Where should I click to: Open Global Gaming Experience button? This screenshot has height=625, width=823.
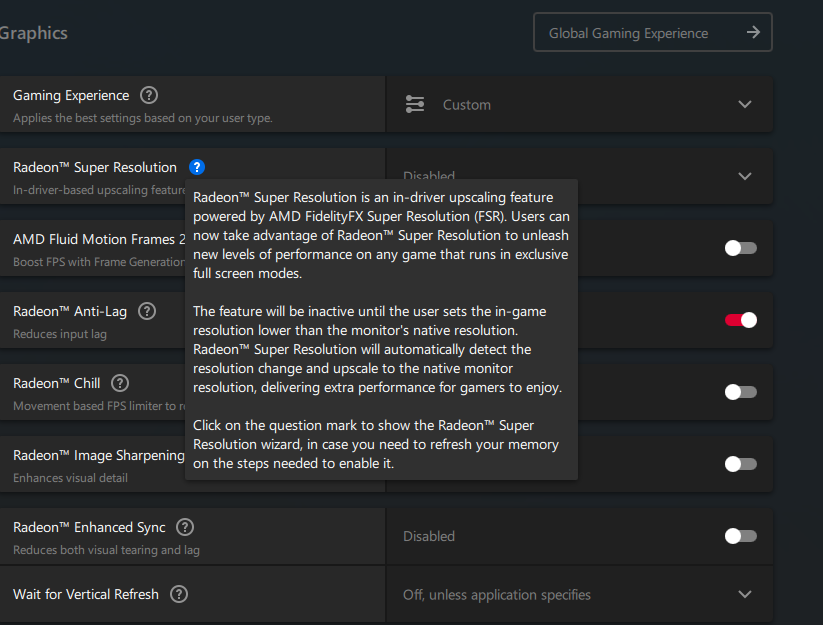(652, 33)
